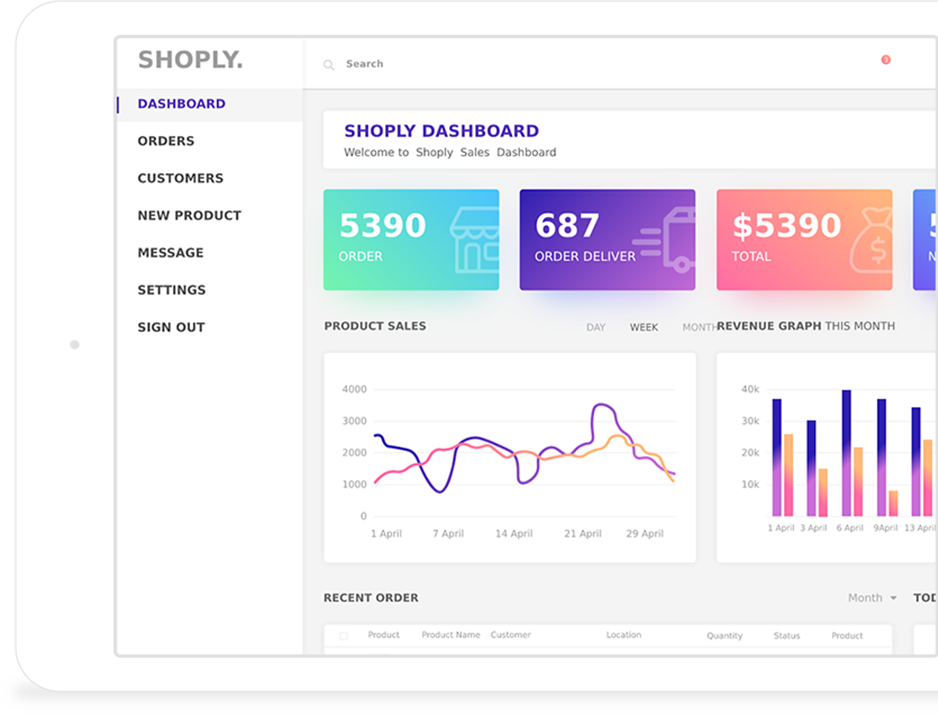
Task: Switch Product Sales to WEEK view
Action: point(644,327)
